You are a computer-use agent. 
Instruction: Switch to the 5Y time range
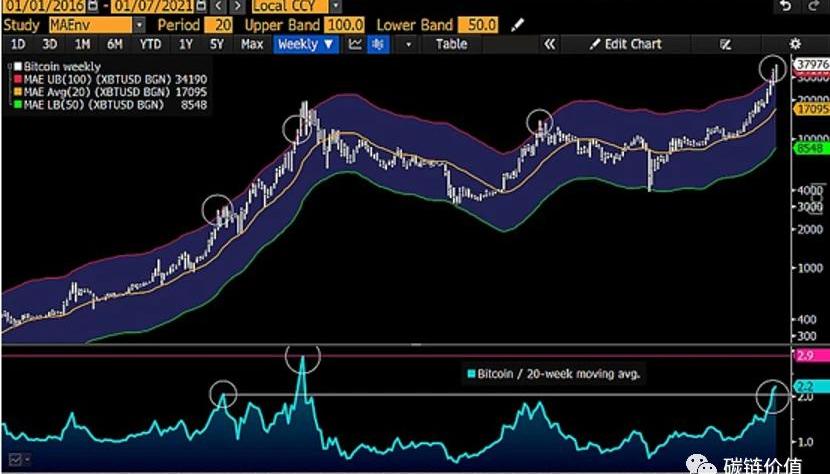tap(216, 44)
